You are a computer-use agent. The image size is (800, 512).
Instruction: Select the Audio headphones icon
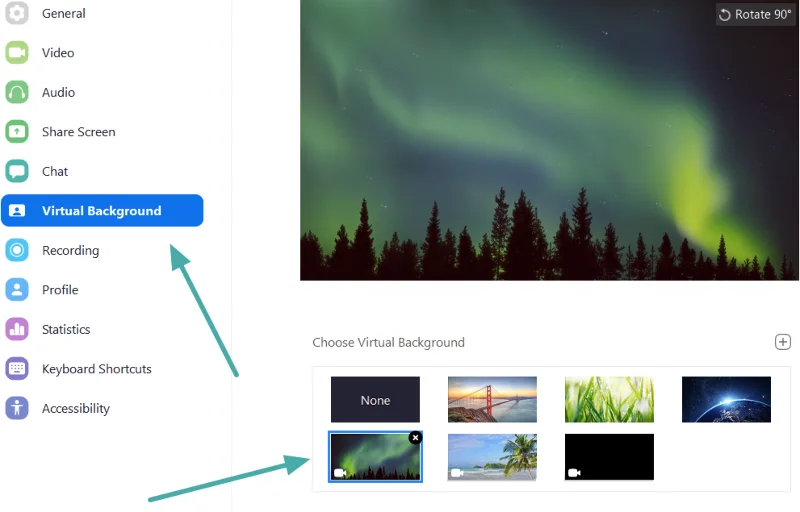pos(17,92)
